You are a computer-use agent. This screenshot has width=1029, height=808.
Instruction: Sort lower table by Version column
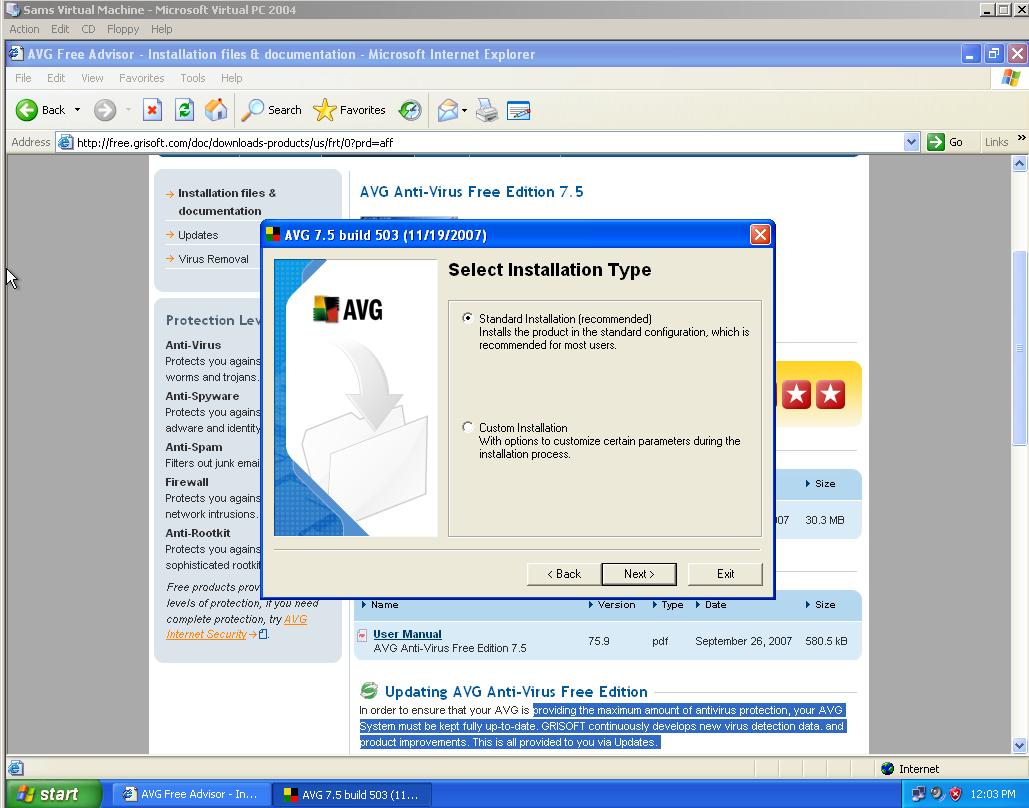616,605
